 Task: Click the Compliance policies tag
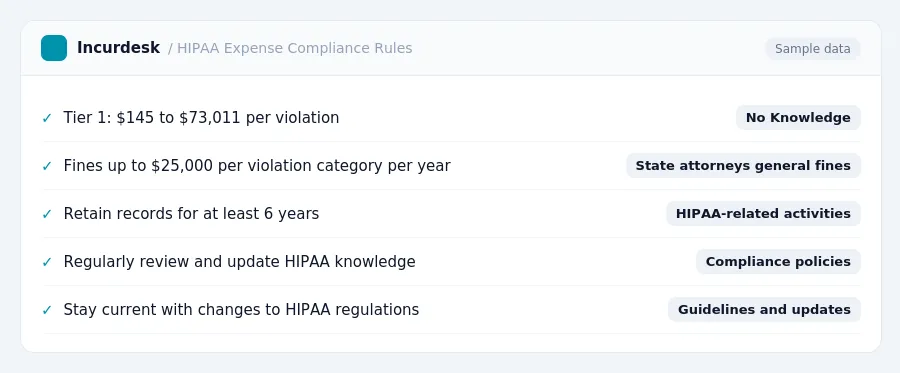coord(778,262)
